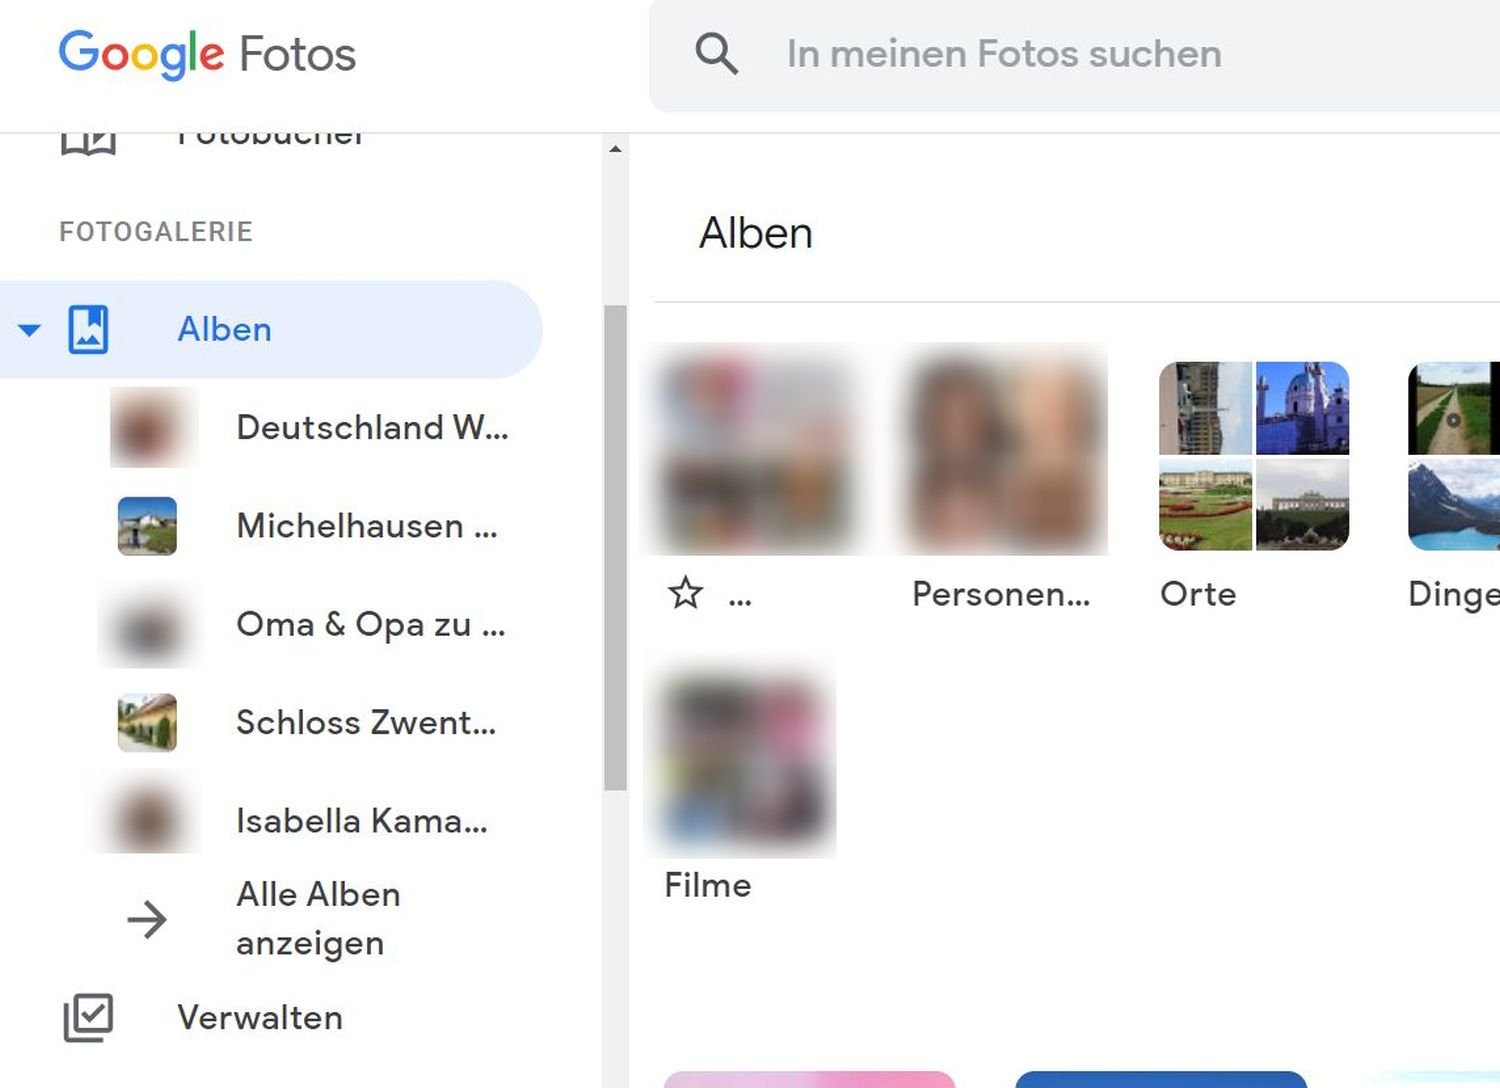Click the Google Fotos logo
The image size is (1500, 1088).
point(207,54)
